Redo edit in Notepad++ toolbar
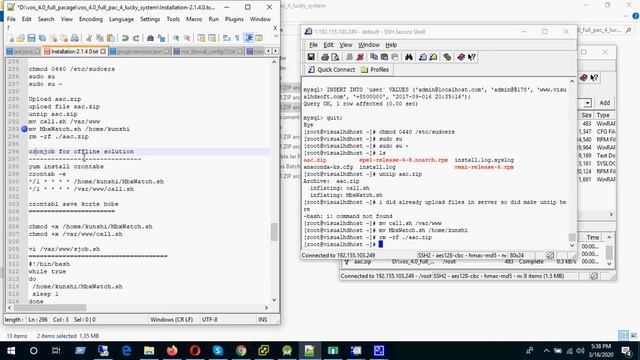Screen dimensions: 640x360 click(136, 38)
